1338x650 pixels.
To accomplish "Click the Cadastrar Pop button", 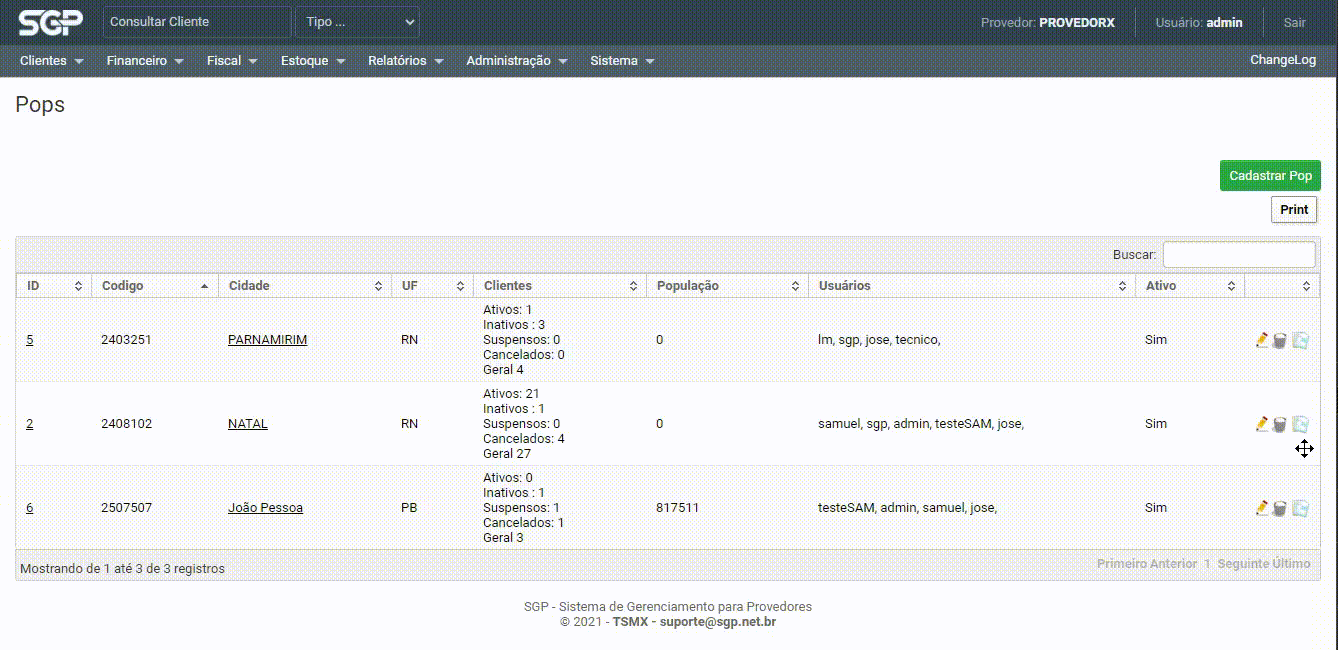I will 1270,176.
